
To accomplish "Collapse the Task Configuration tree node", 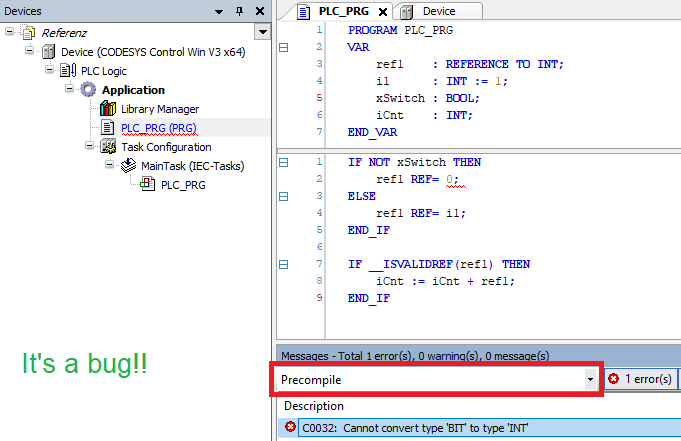I will tap(92, 147).
